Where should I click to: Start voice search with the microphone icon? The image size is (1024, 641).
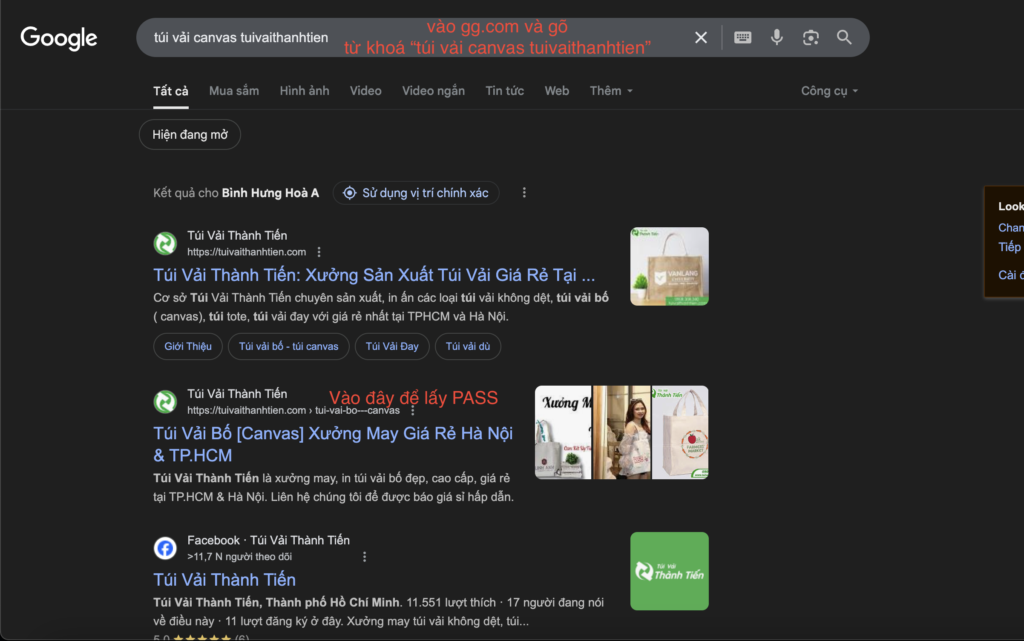tap(776, 38)
